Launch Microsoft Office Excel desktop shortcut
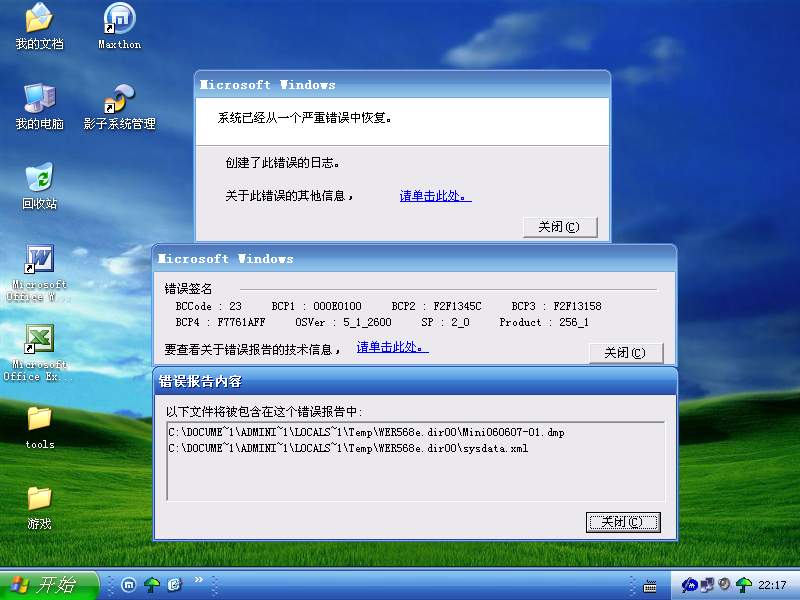The image size is (800, 600). click(38, 353)
